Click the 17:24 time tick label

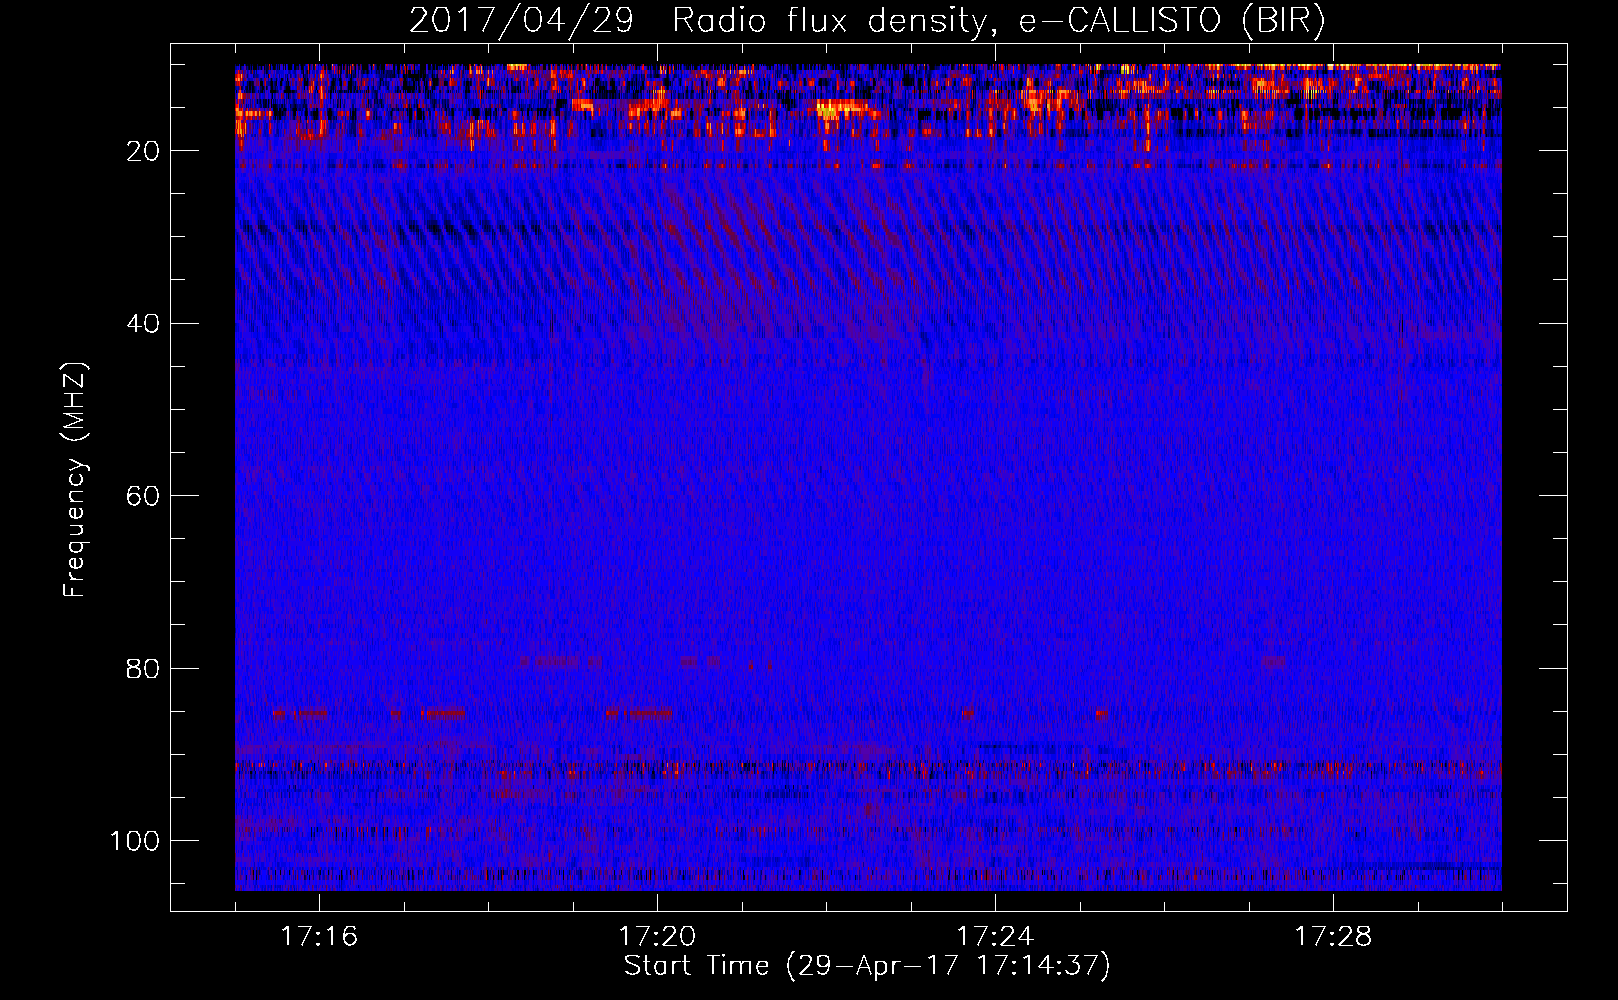pyautogui.click(x=995, y=936)
